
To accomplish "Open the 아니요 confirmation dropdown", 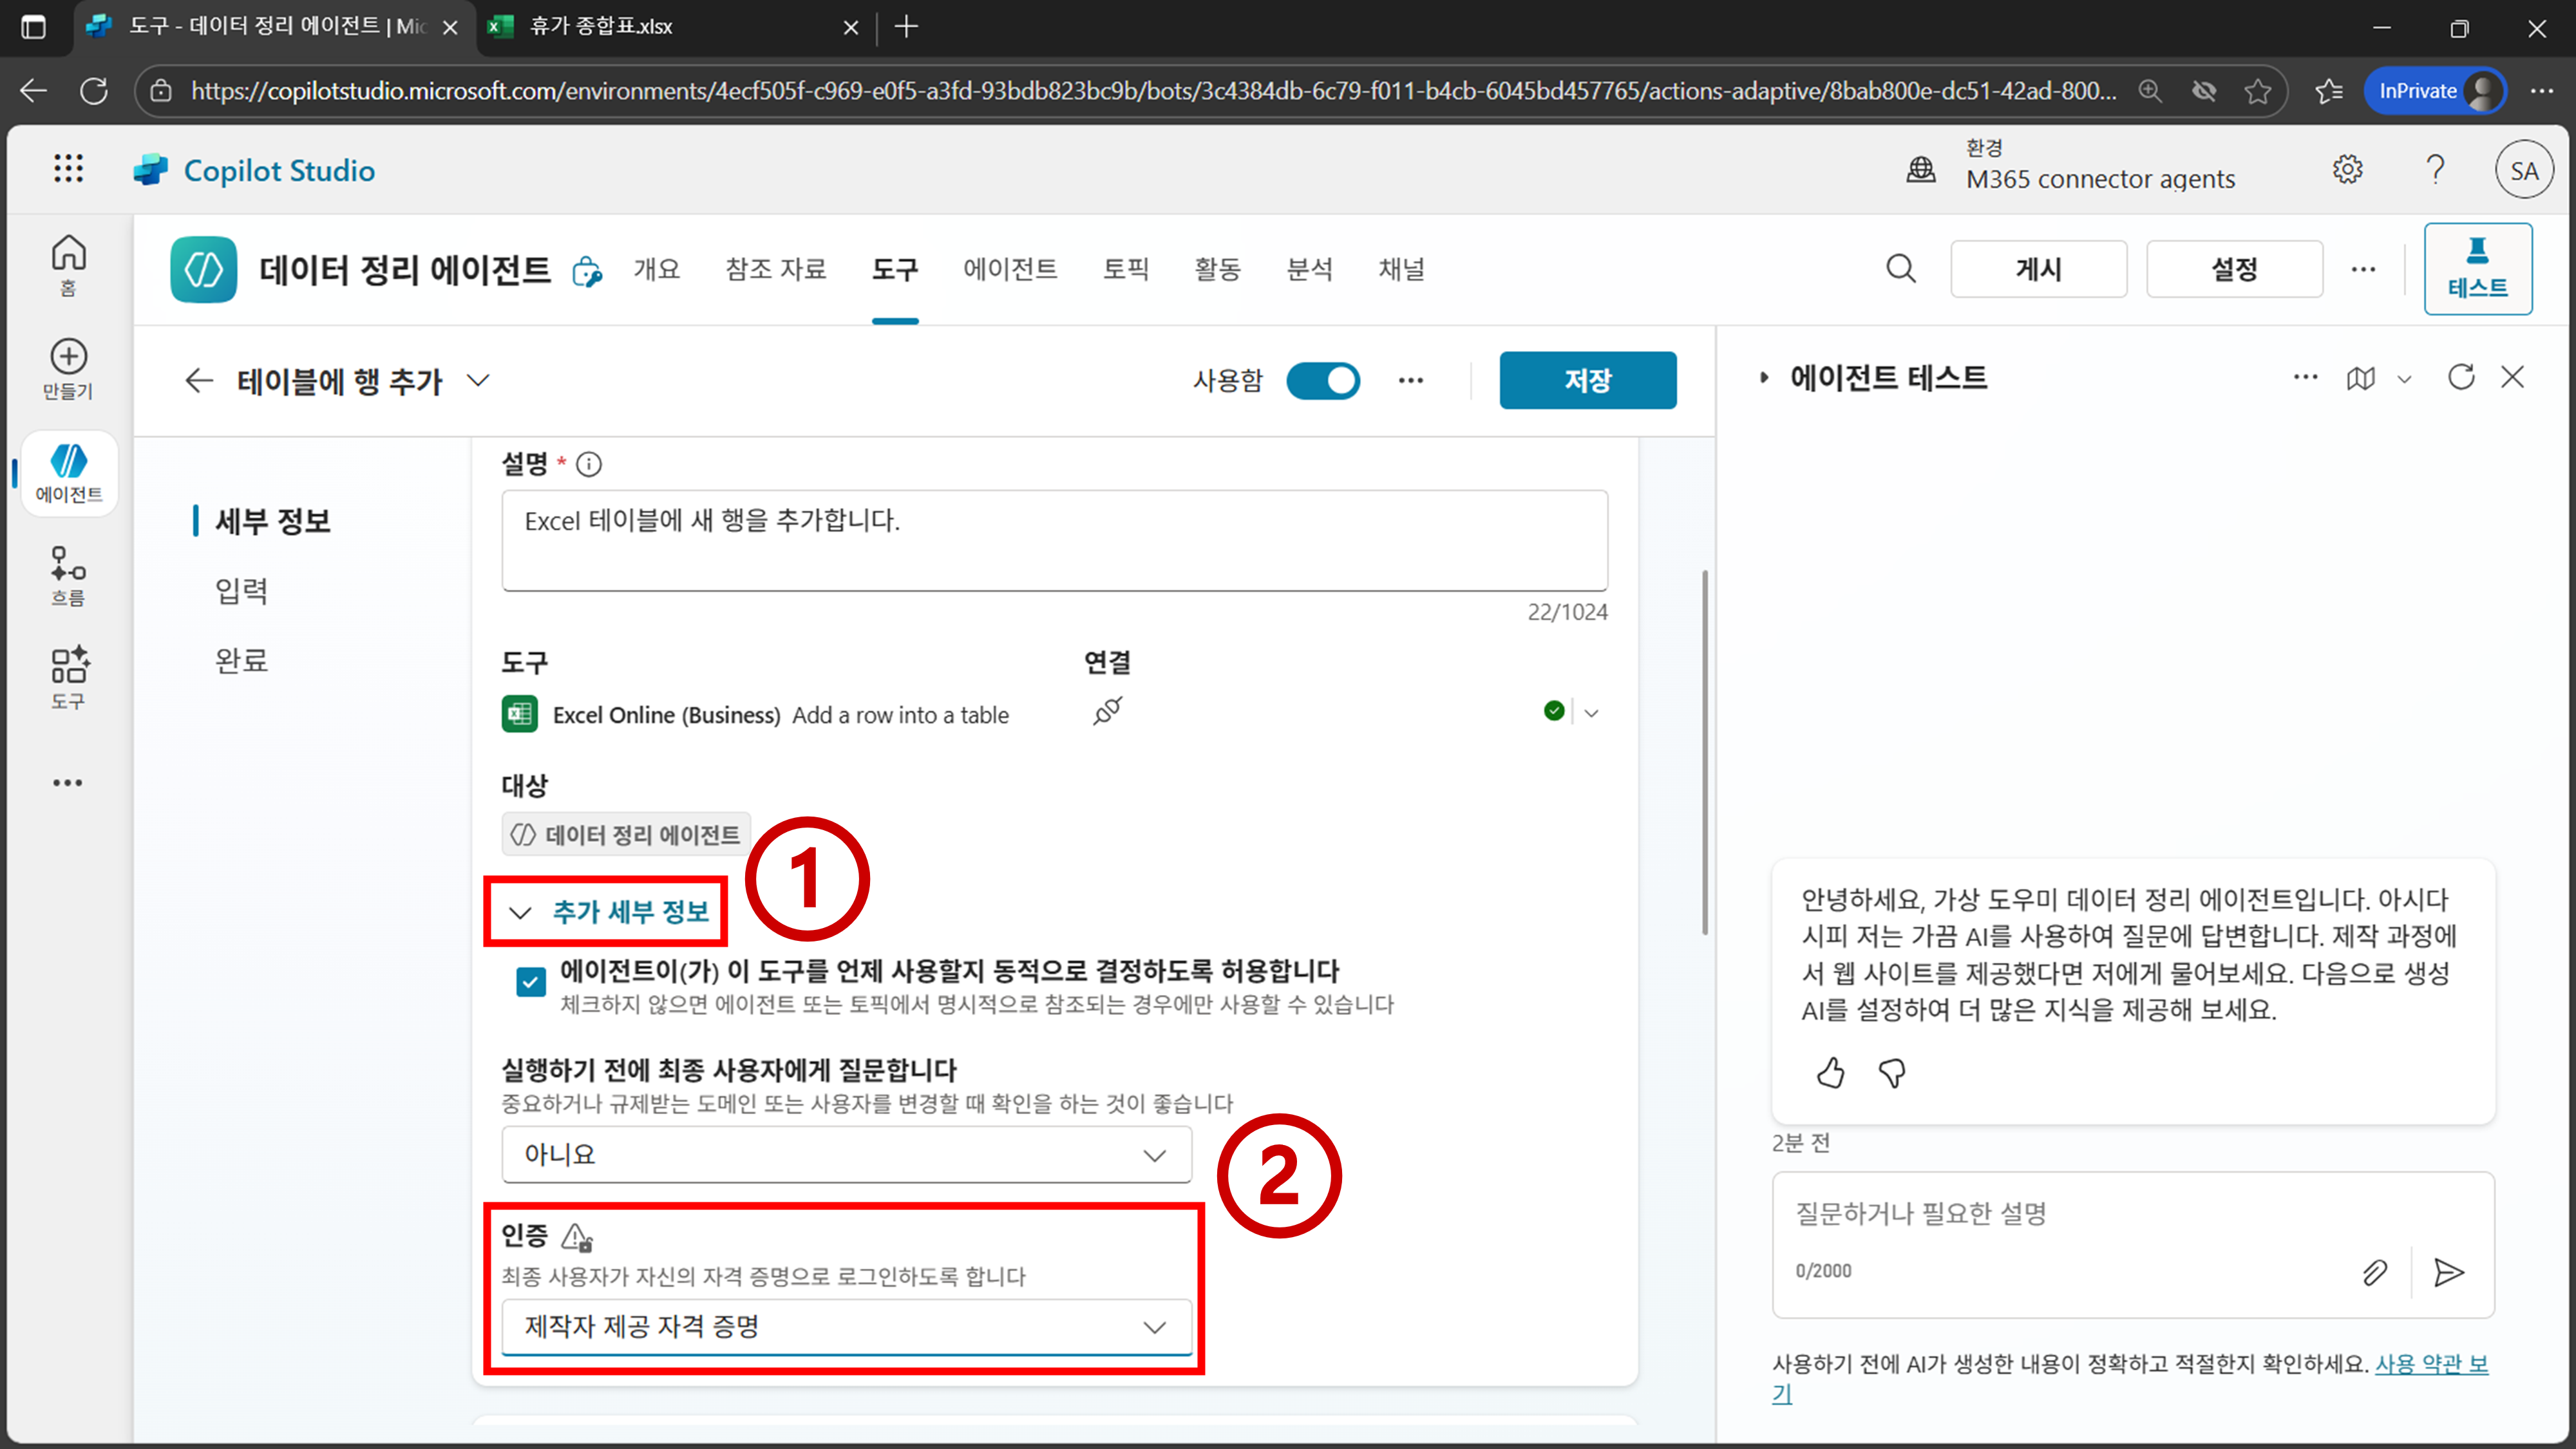I will tap(846, 1155).
